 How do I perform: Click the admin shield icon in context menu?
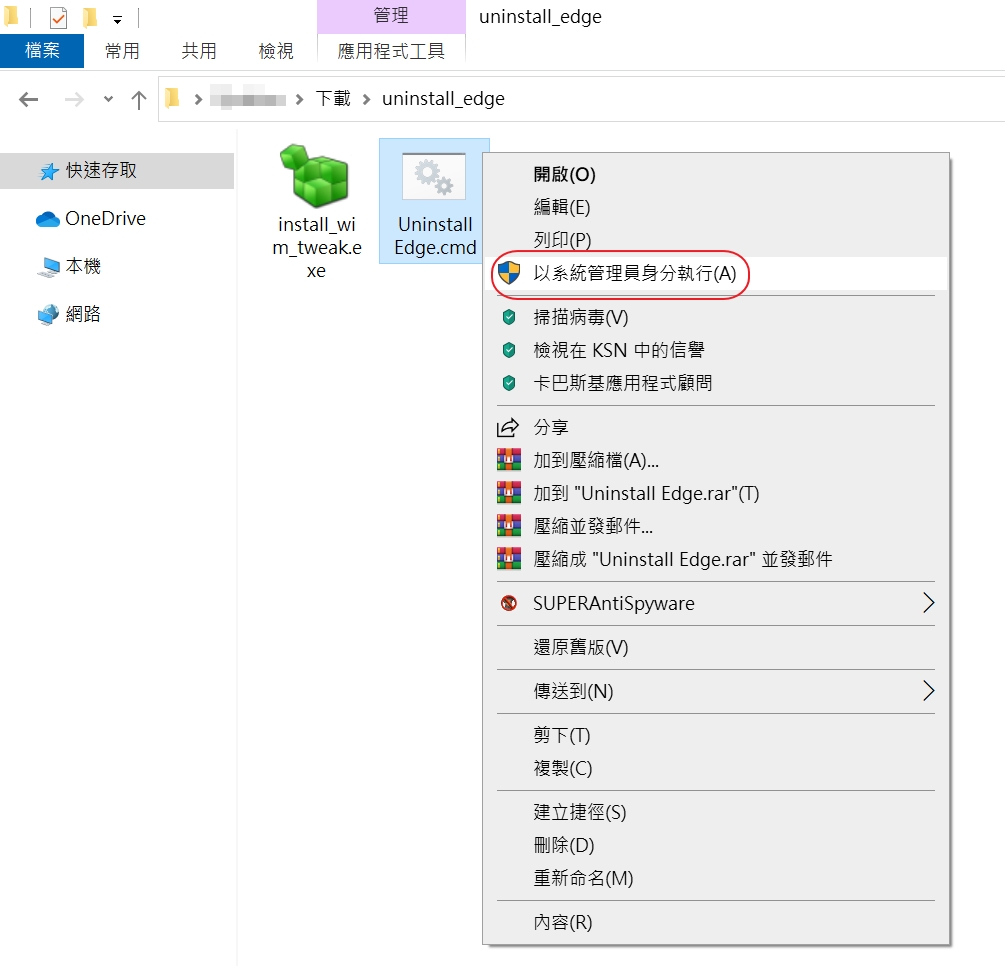coord(509,273)
